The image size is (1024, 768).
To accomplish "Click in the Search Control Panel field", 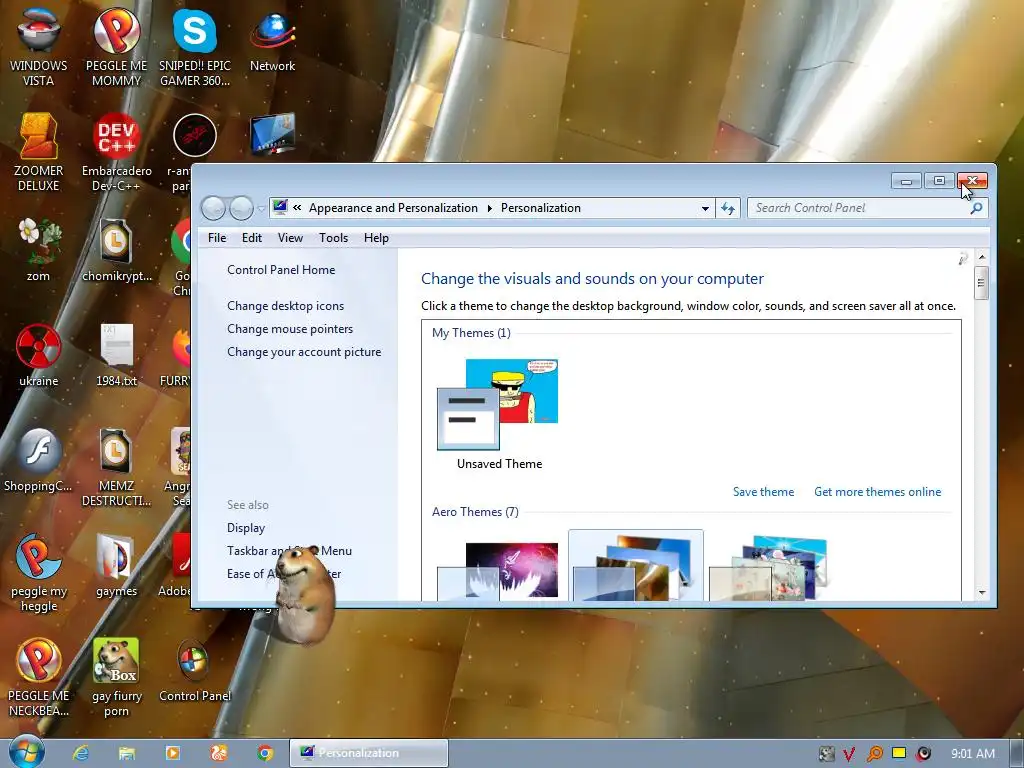I will [859, 208].
